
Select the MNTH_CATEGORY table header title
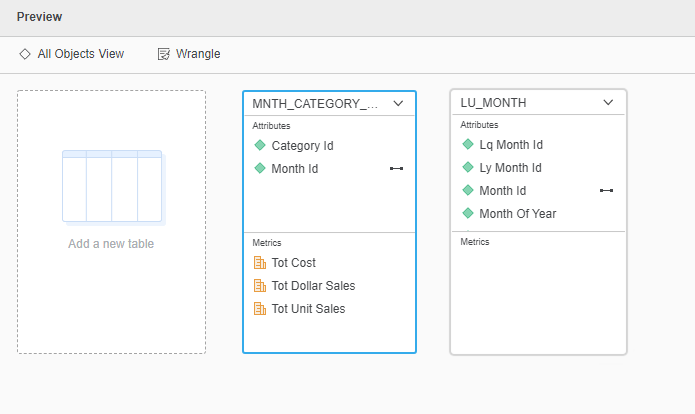point(315,103)
